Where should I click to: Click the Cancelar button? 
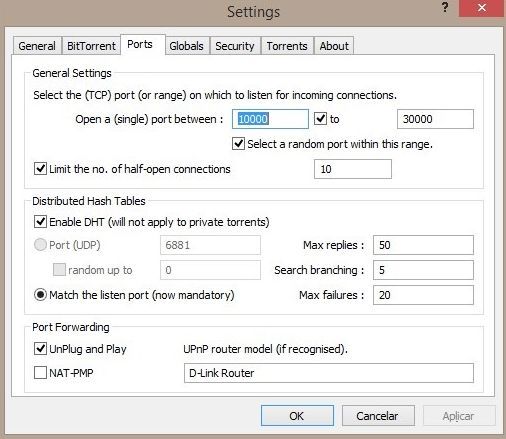click(x=378, y=416)
